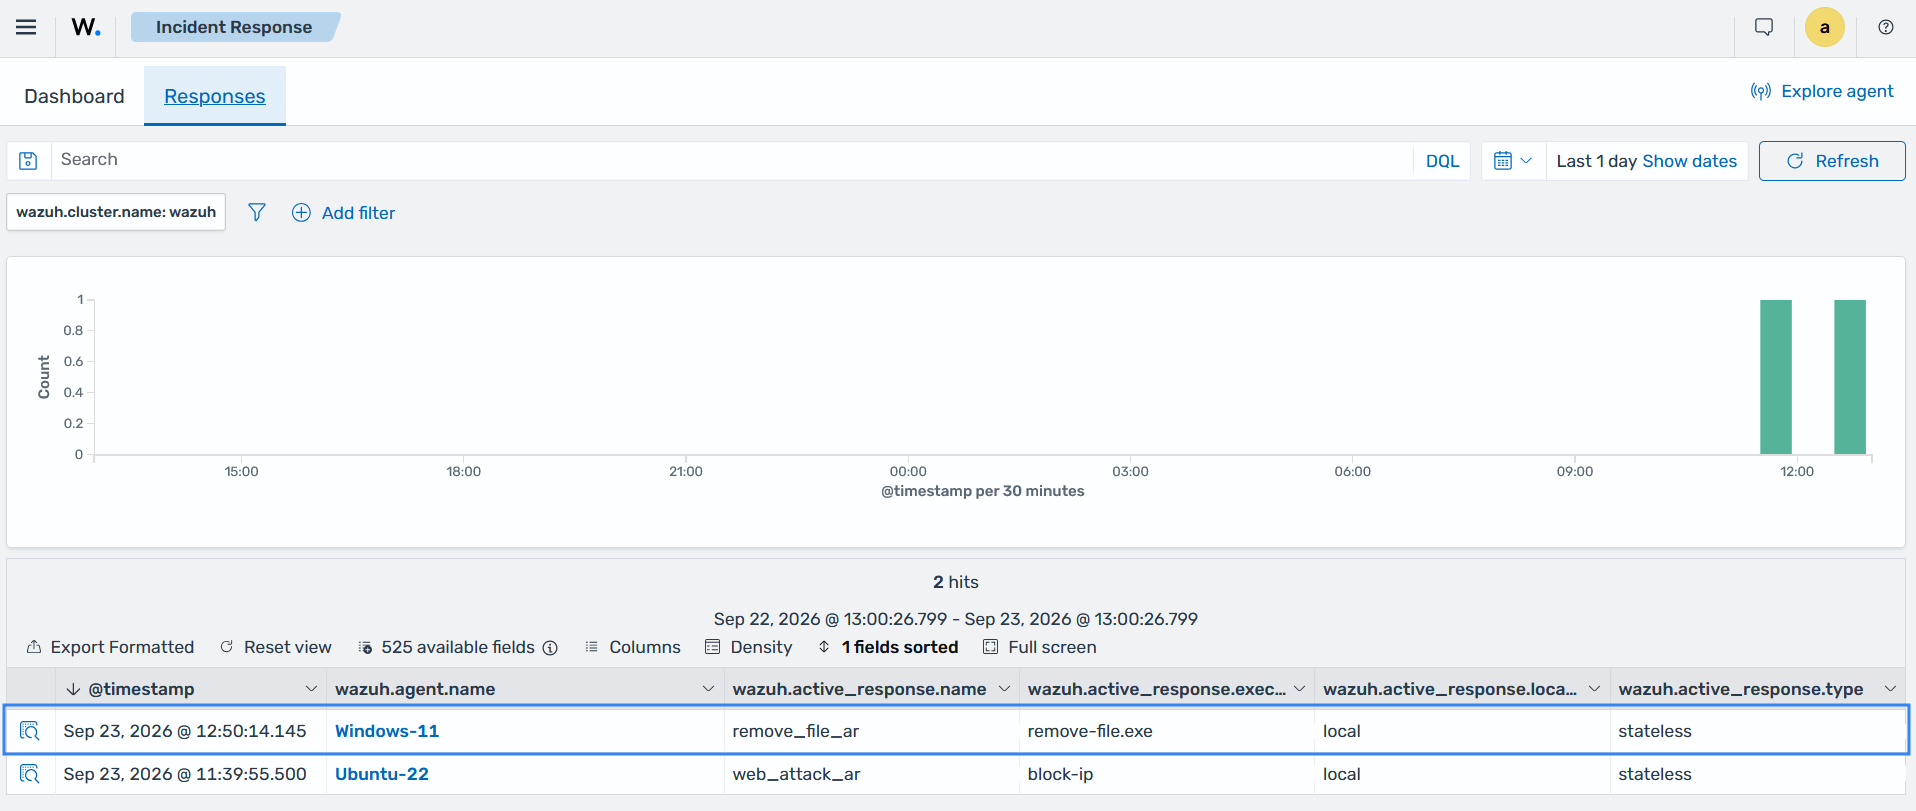Click the Incident Response breadcrumb
Screen dimensions: 1916x811
coord(234,27)
